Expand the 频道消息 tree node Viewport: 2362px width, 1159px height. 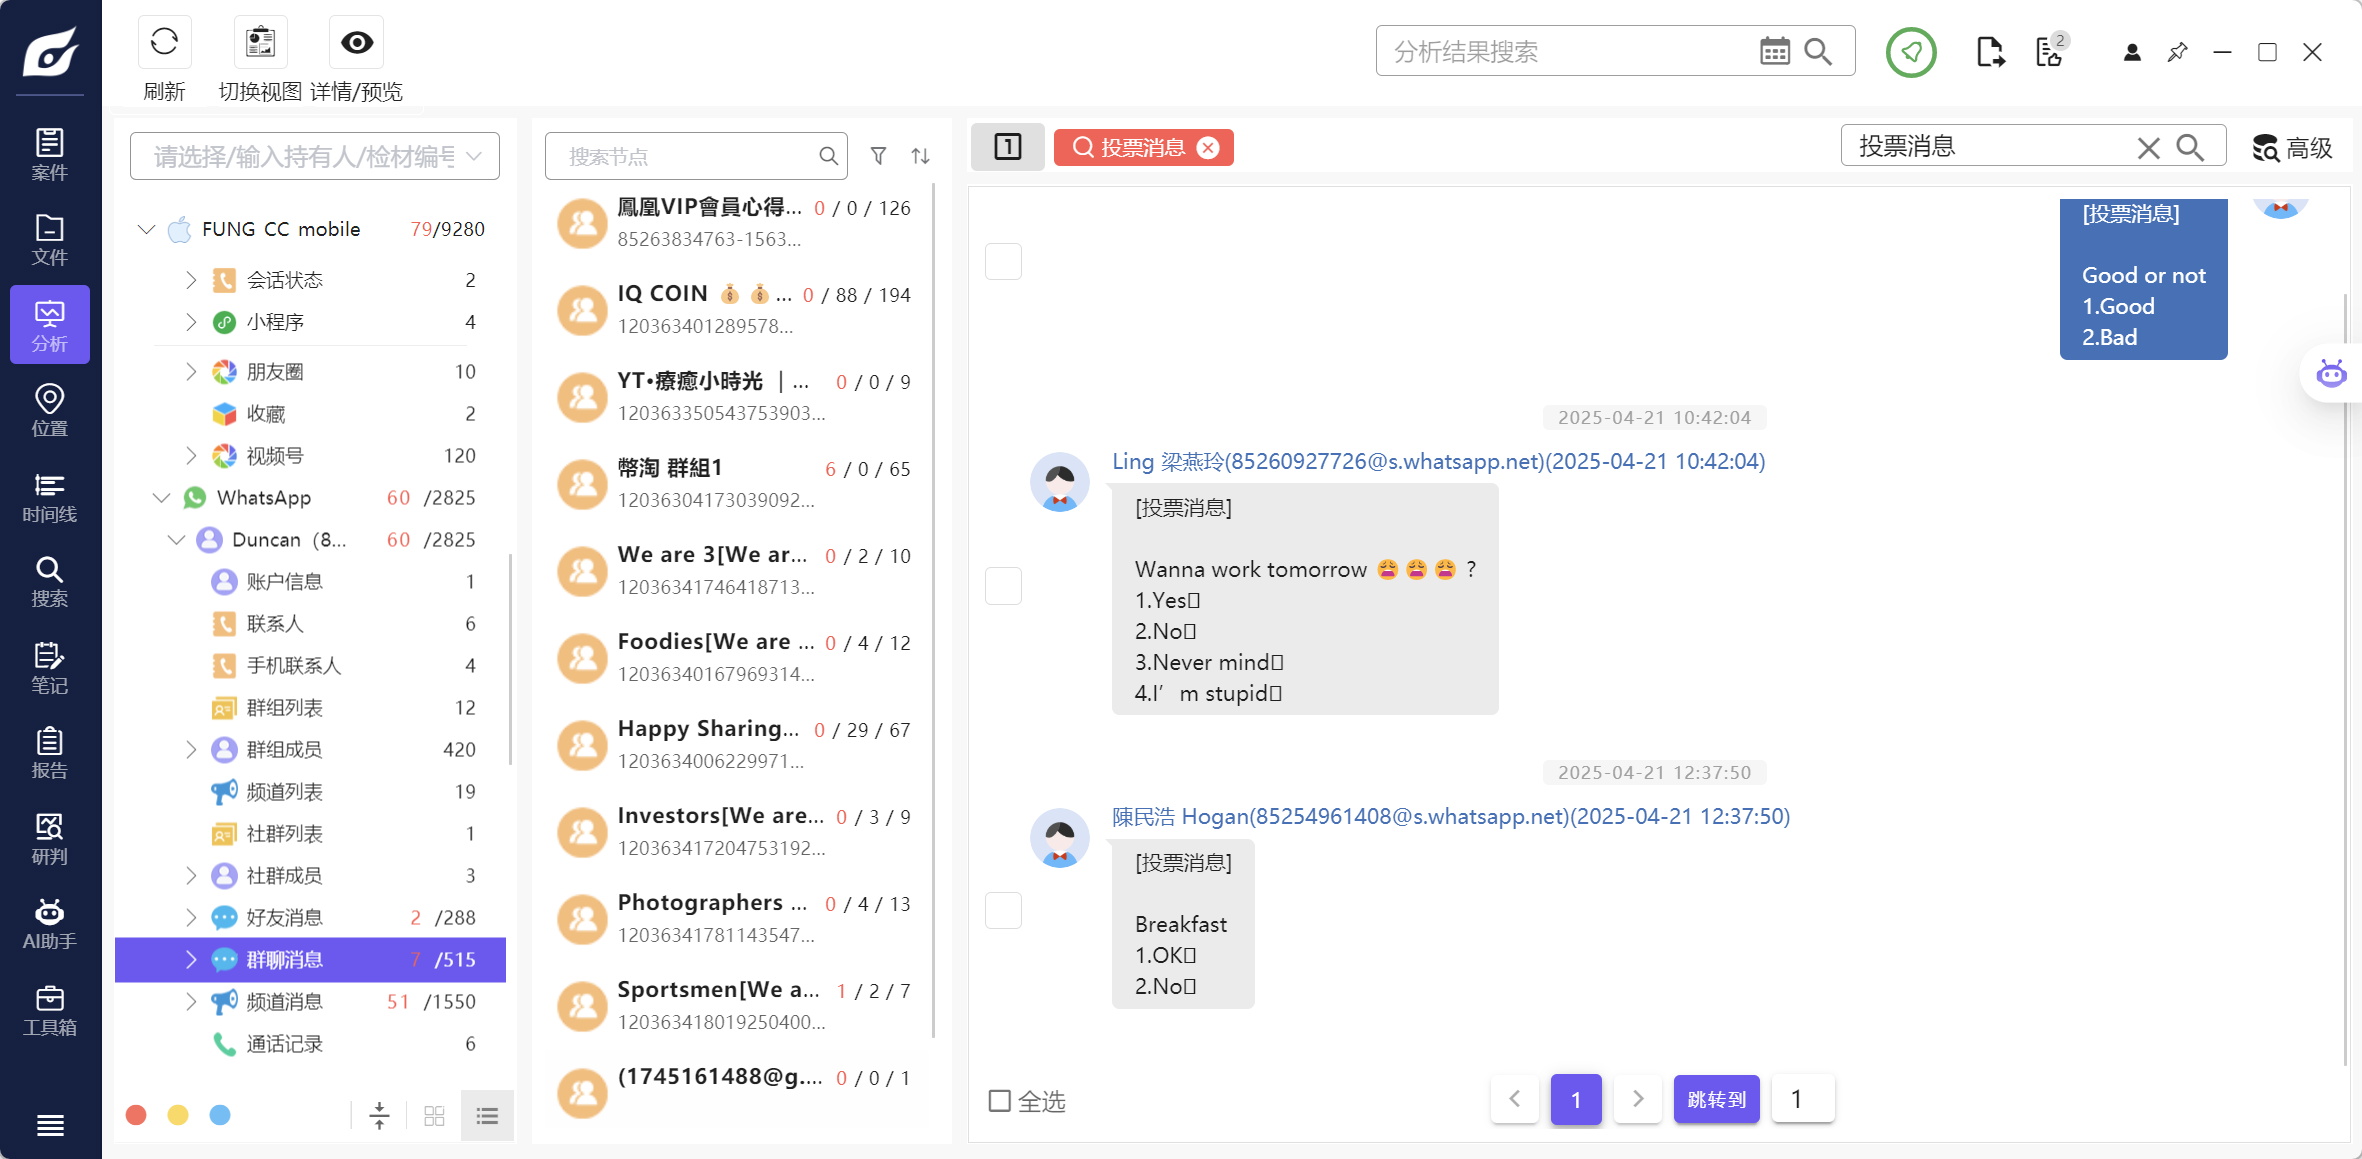(x=191, y=1001)
